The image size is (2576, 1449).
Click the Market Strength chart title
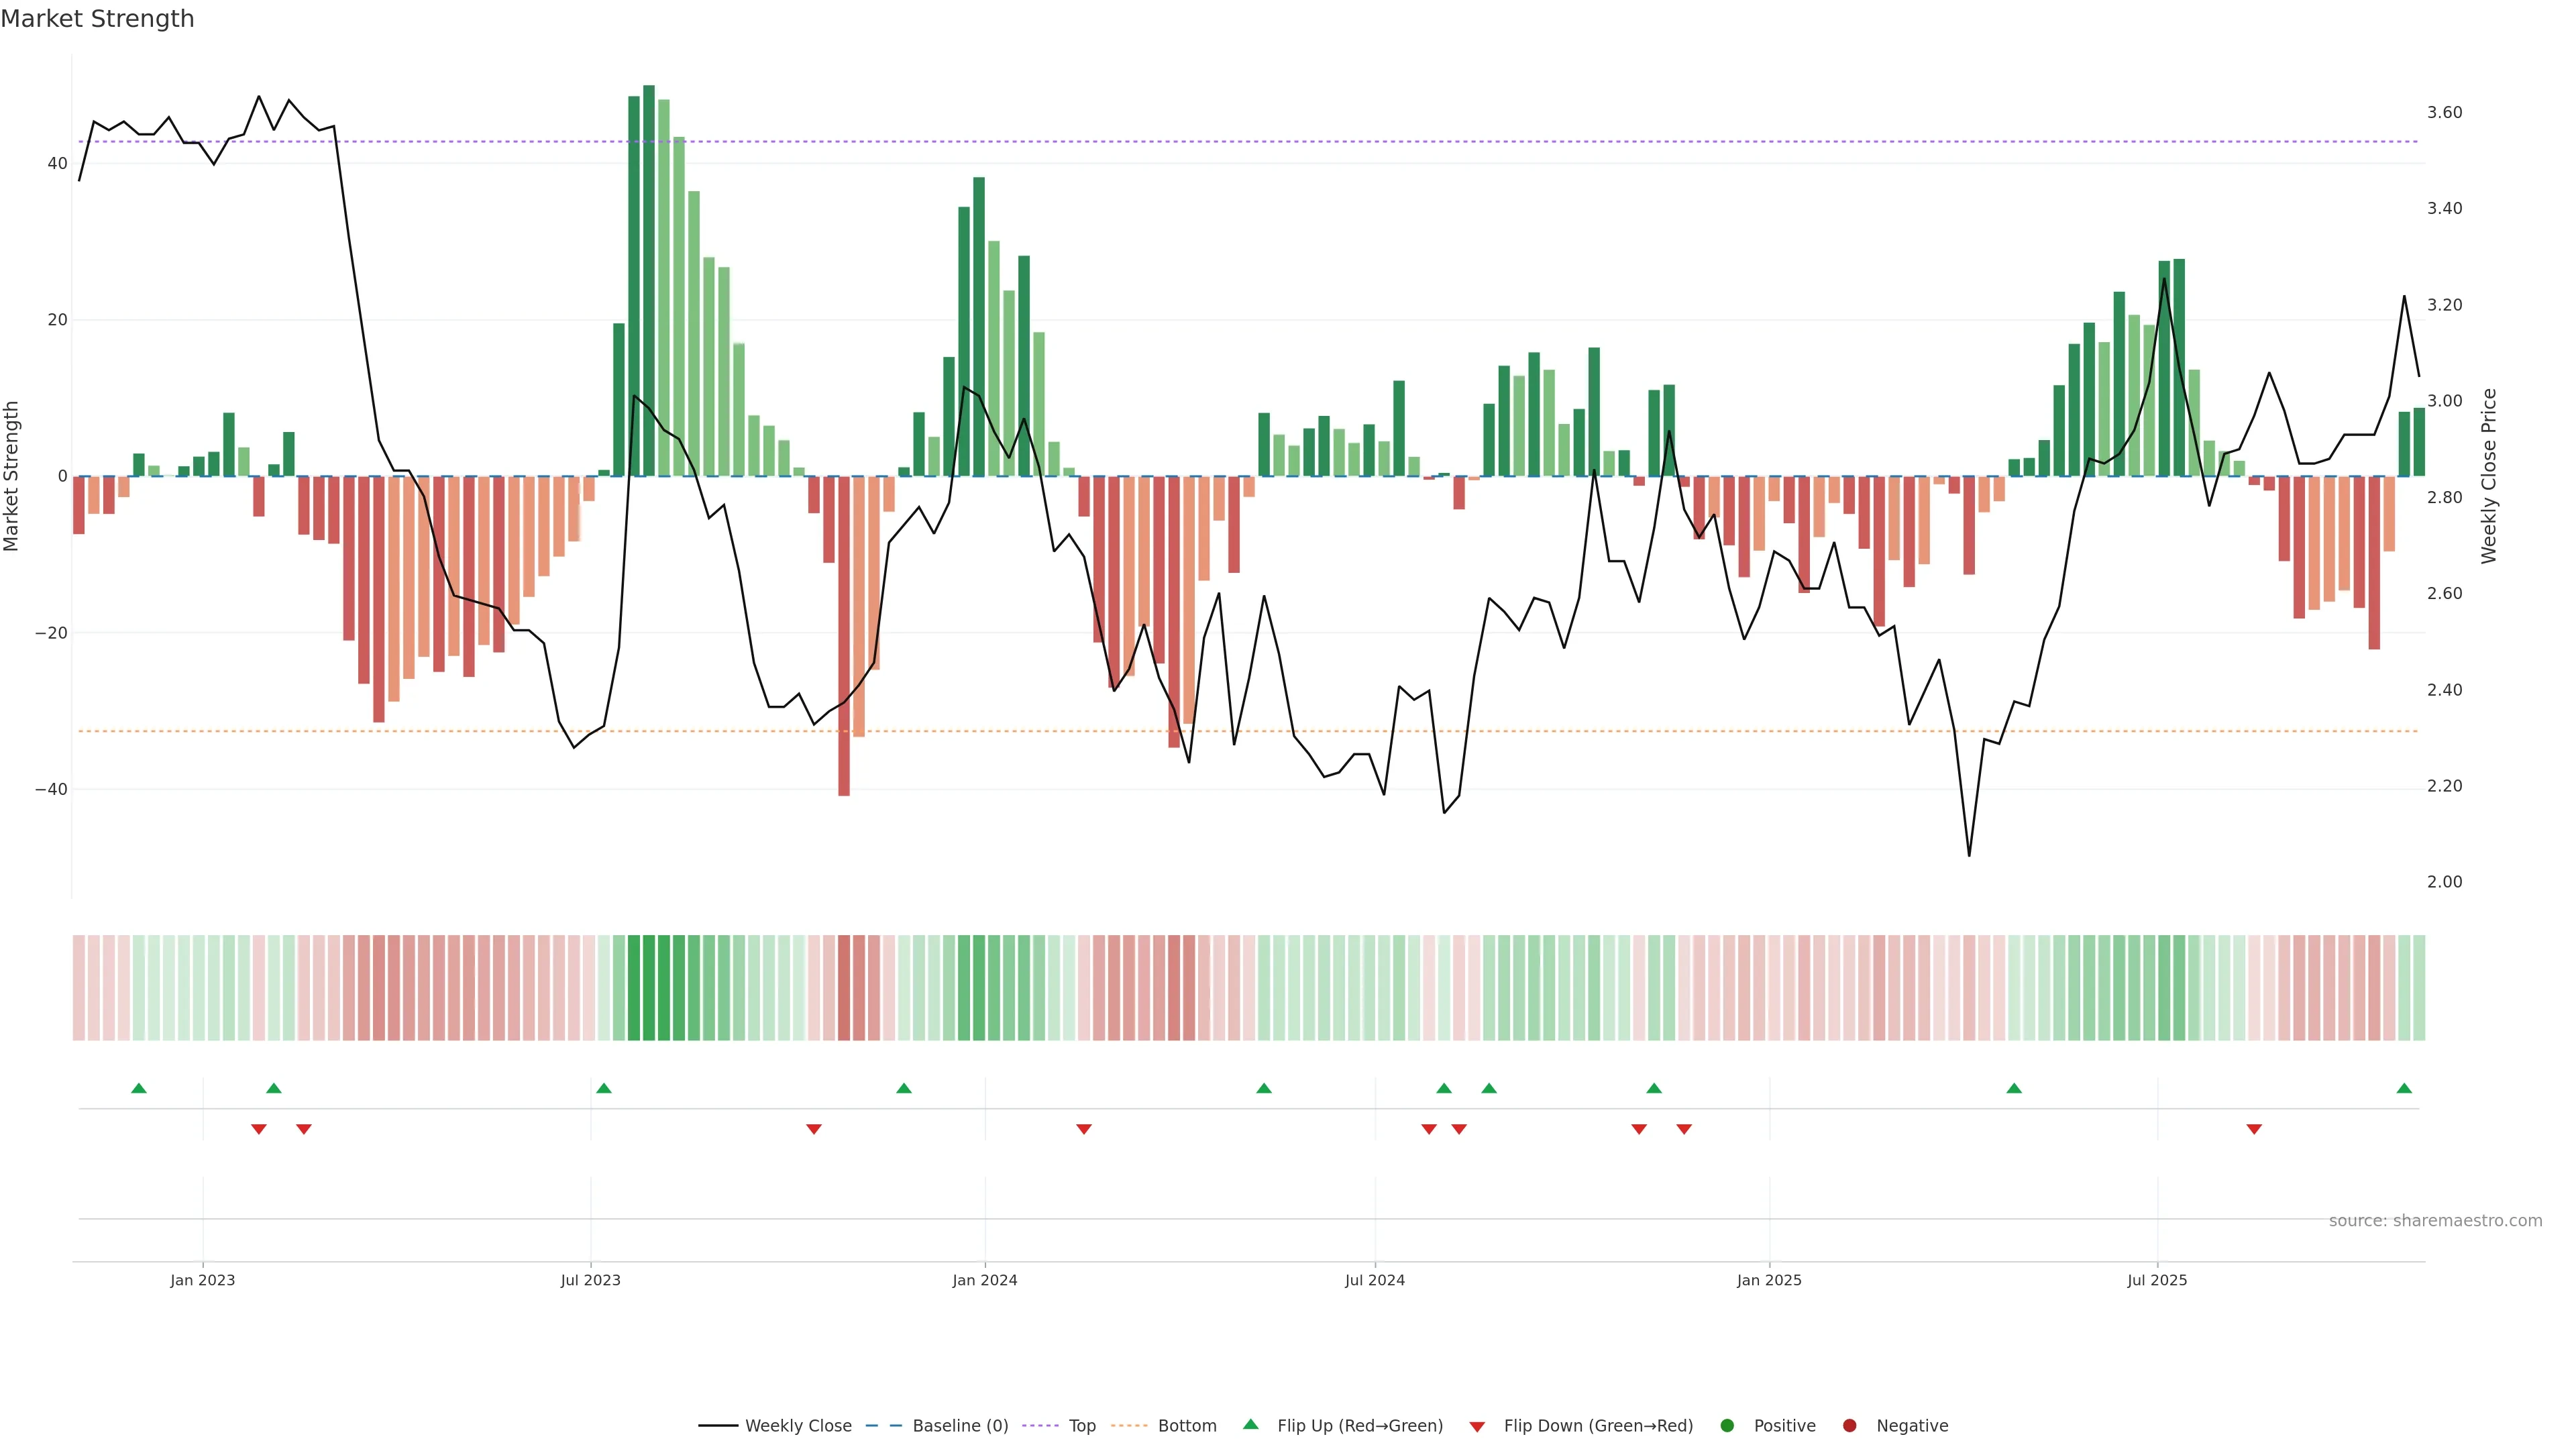tap(97, 19)
